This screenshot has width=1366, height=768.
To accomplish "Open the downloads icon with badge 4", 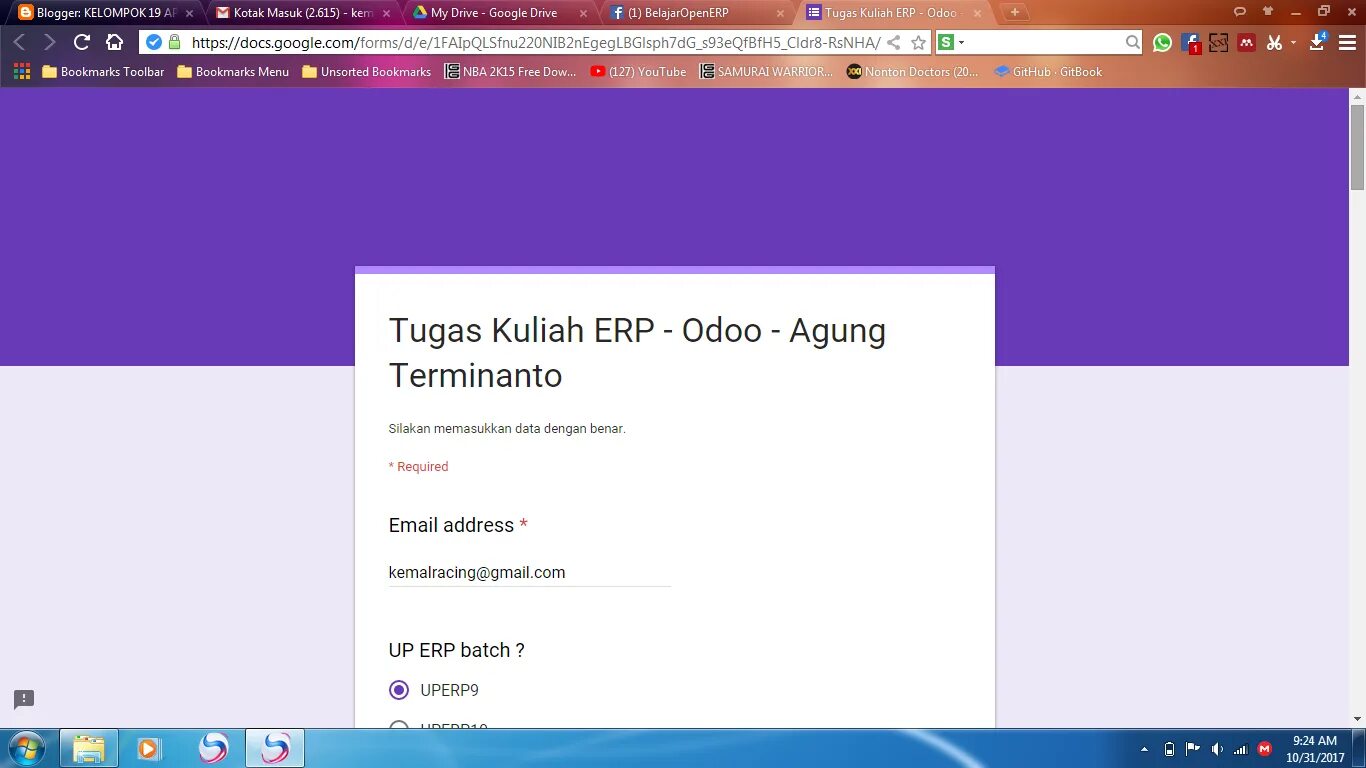I will (x=1318, y=41).
